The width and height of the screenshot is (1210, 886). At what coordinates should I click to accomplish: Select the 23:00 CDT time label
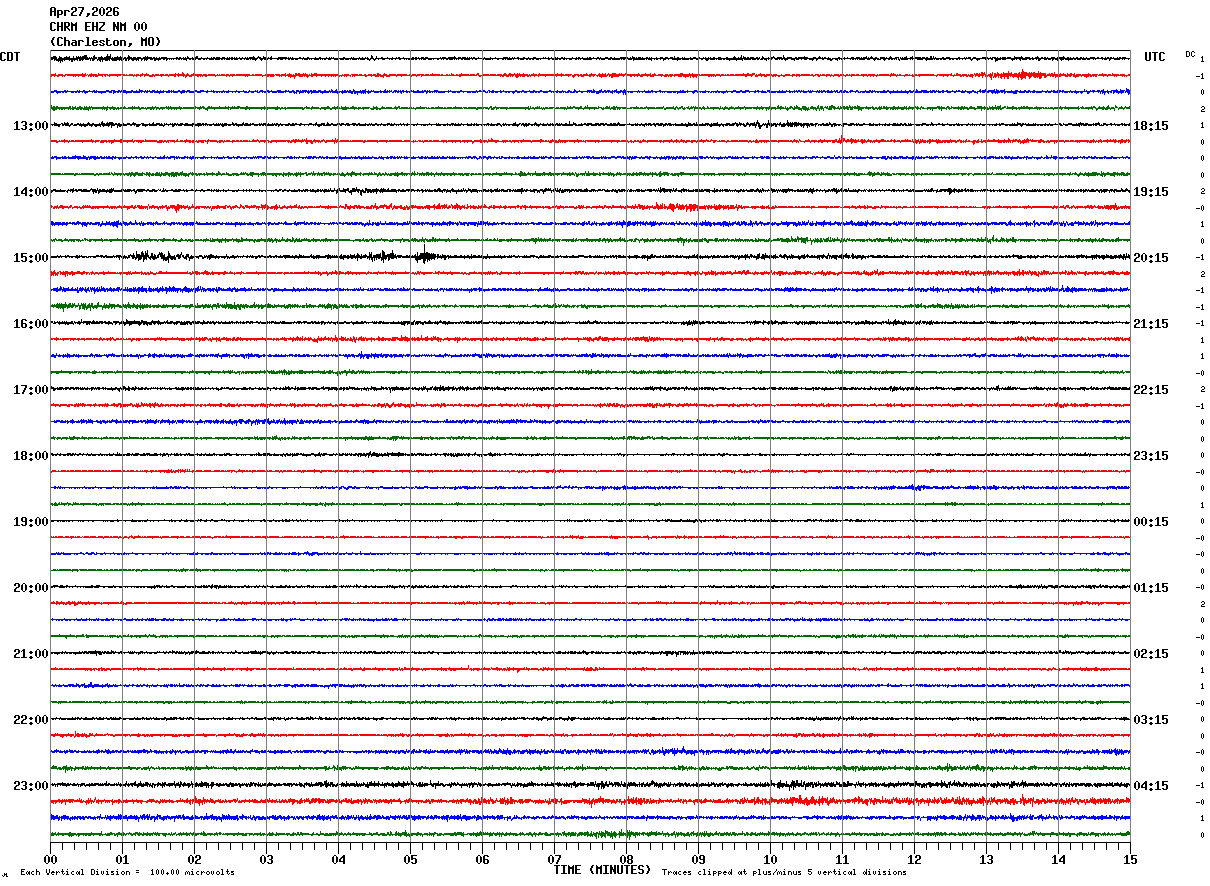pyautogui.click(x=31, y=786)
